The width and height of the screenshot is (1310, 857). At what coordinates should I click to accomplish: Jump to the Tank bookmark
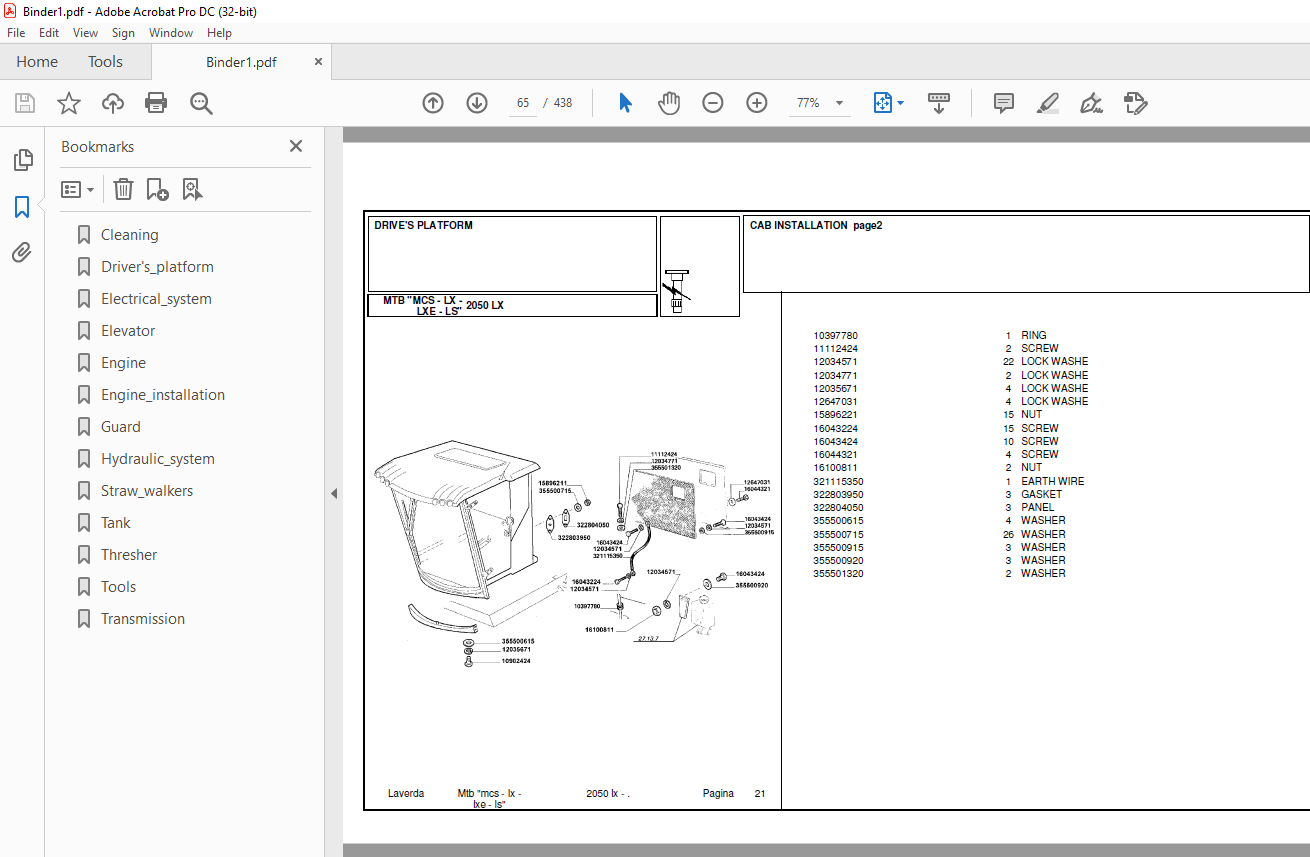coord(115,523)
